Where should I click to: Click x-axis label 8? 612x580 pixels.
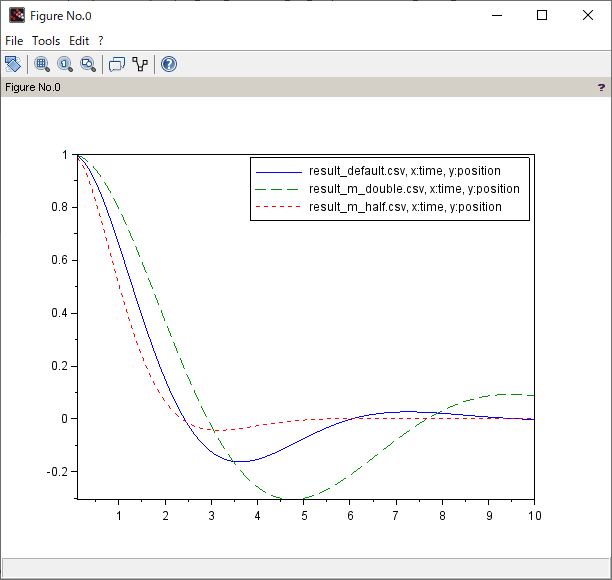coord(442,516)
